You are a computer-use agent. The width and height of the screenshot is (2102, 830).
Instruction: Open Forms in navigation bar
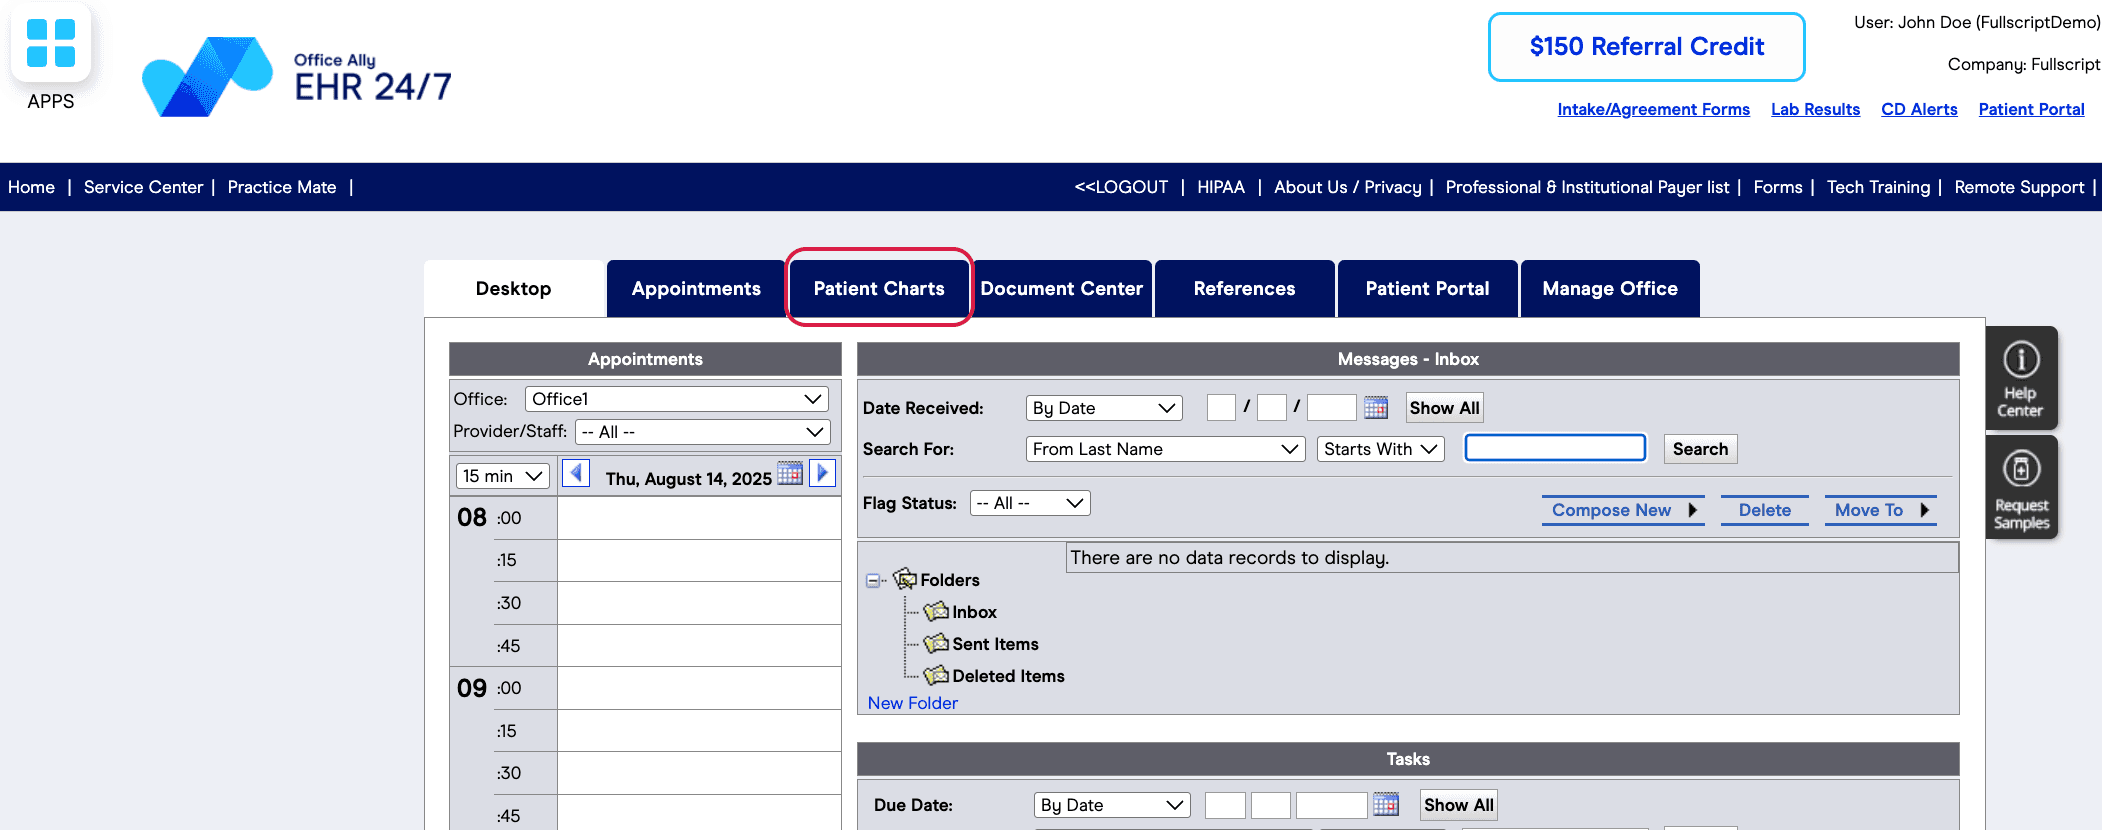click(x=1778, y=187)
